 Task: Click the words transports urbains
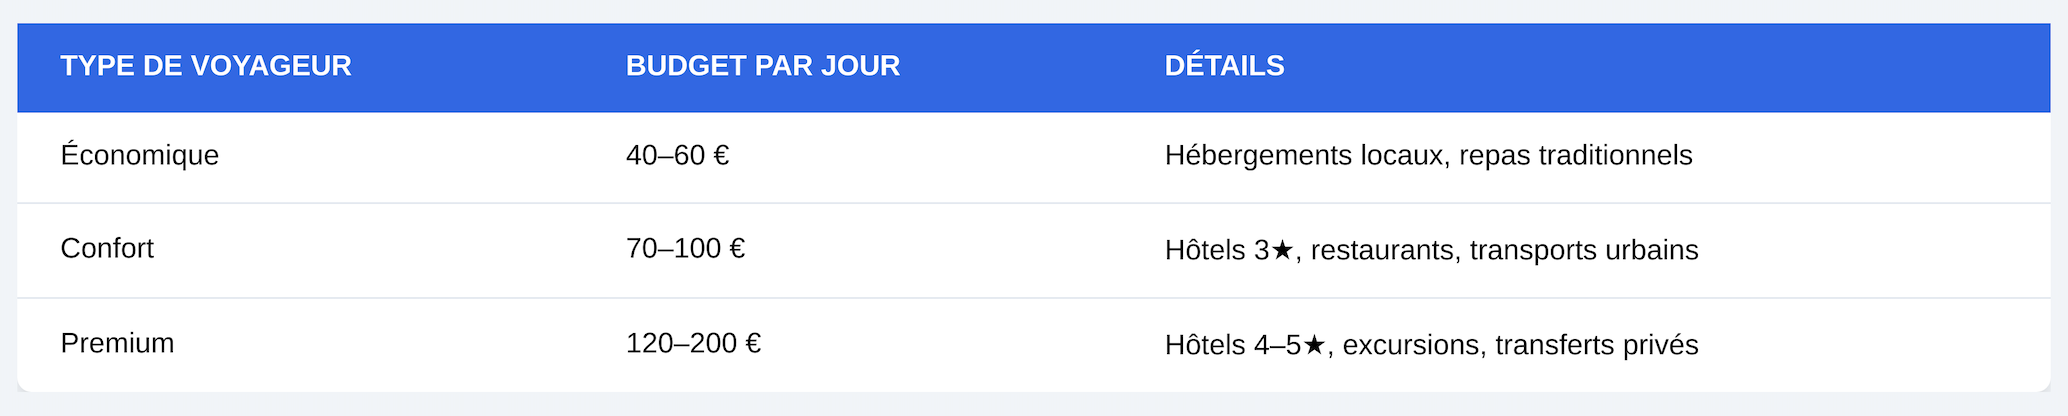click(1584, 250)
